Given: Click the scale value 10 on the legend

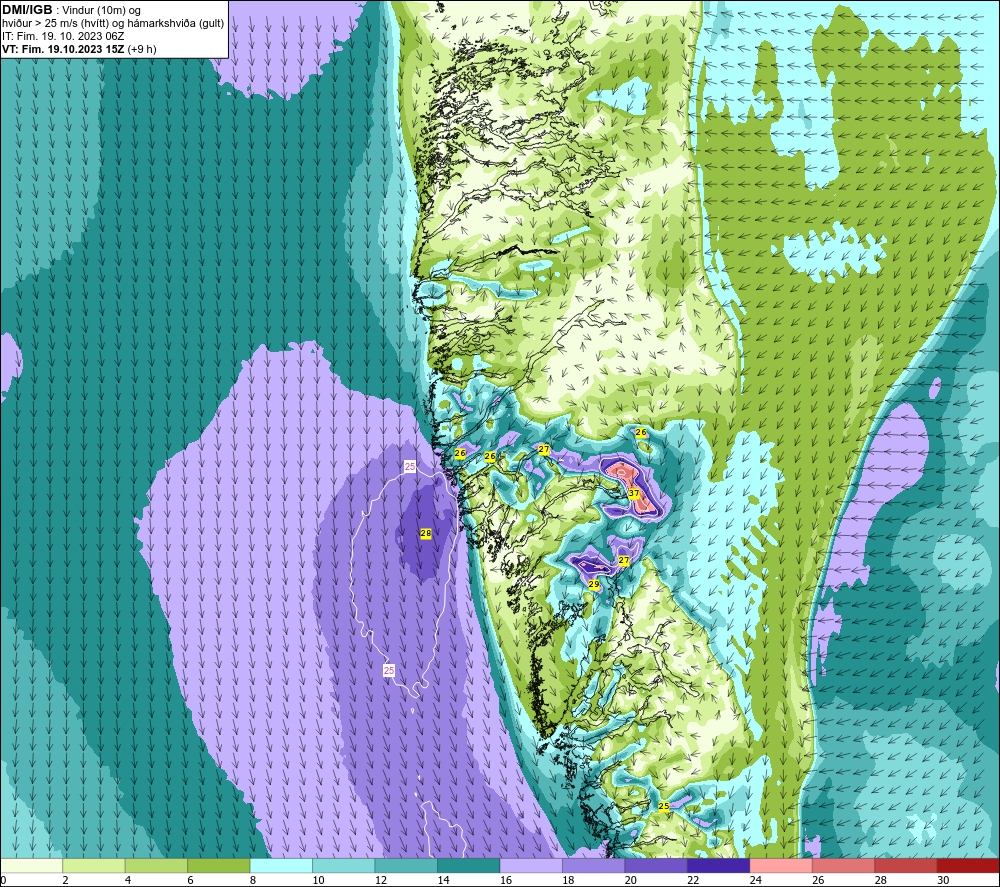Looking at the screenshot, I should 318,880.
